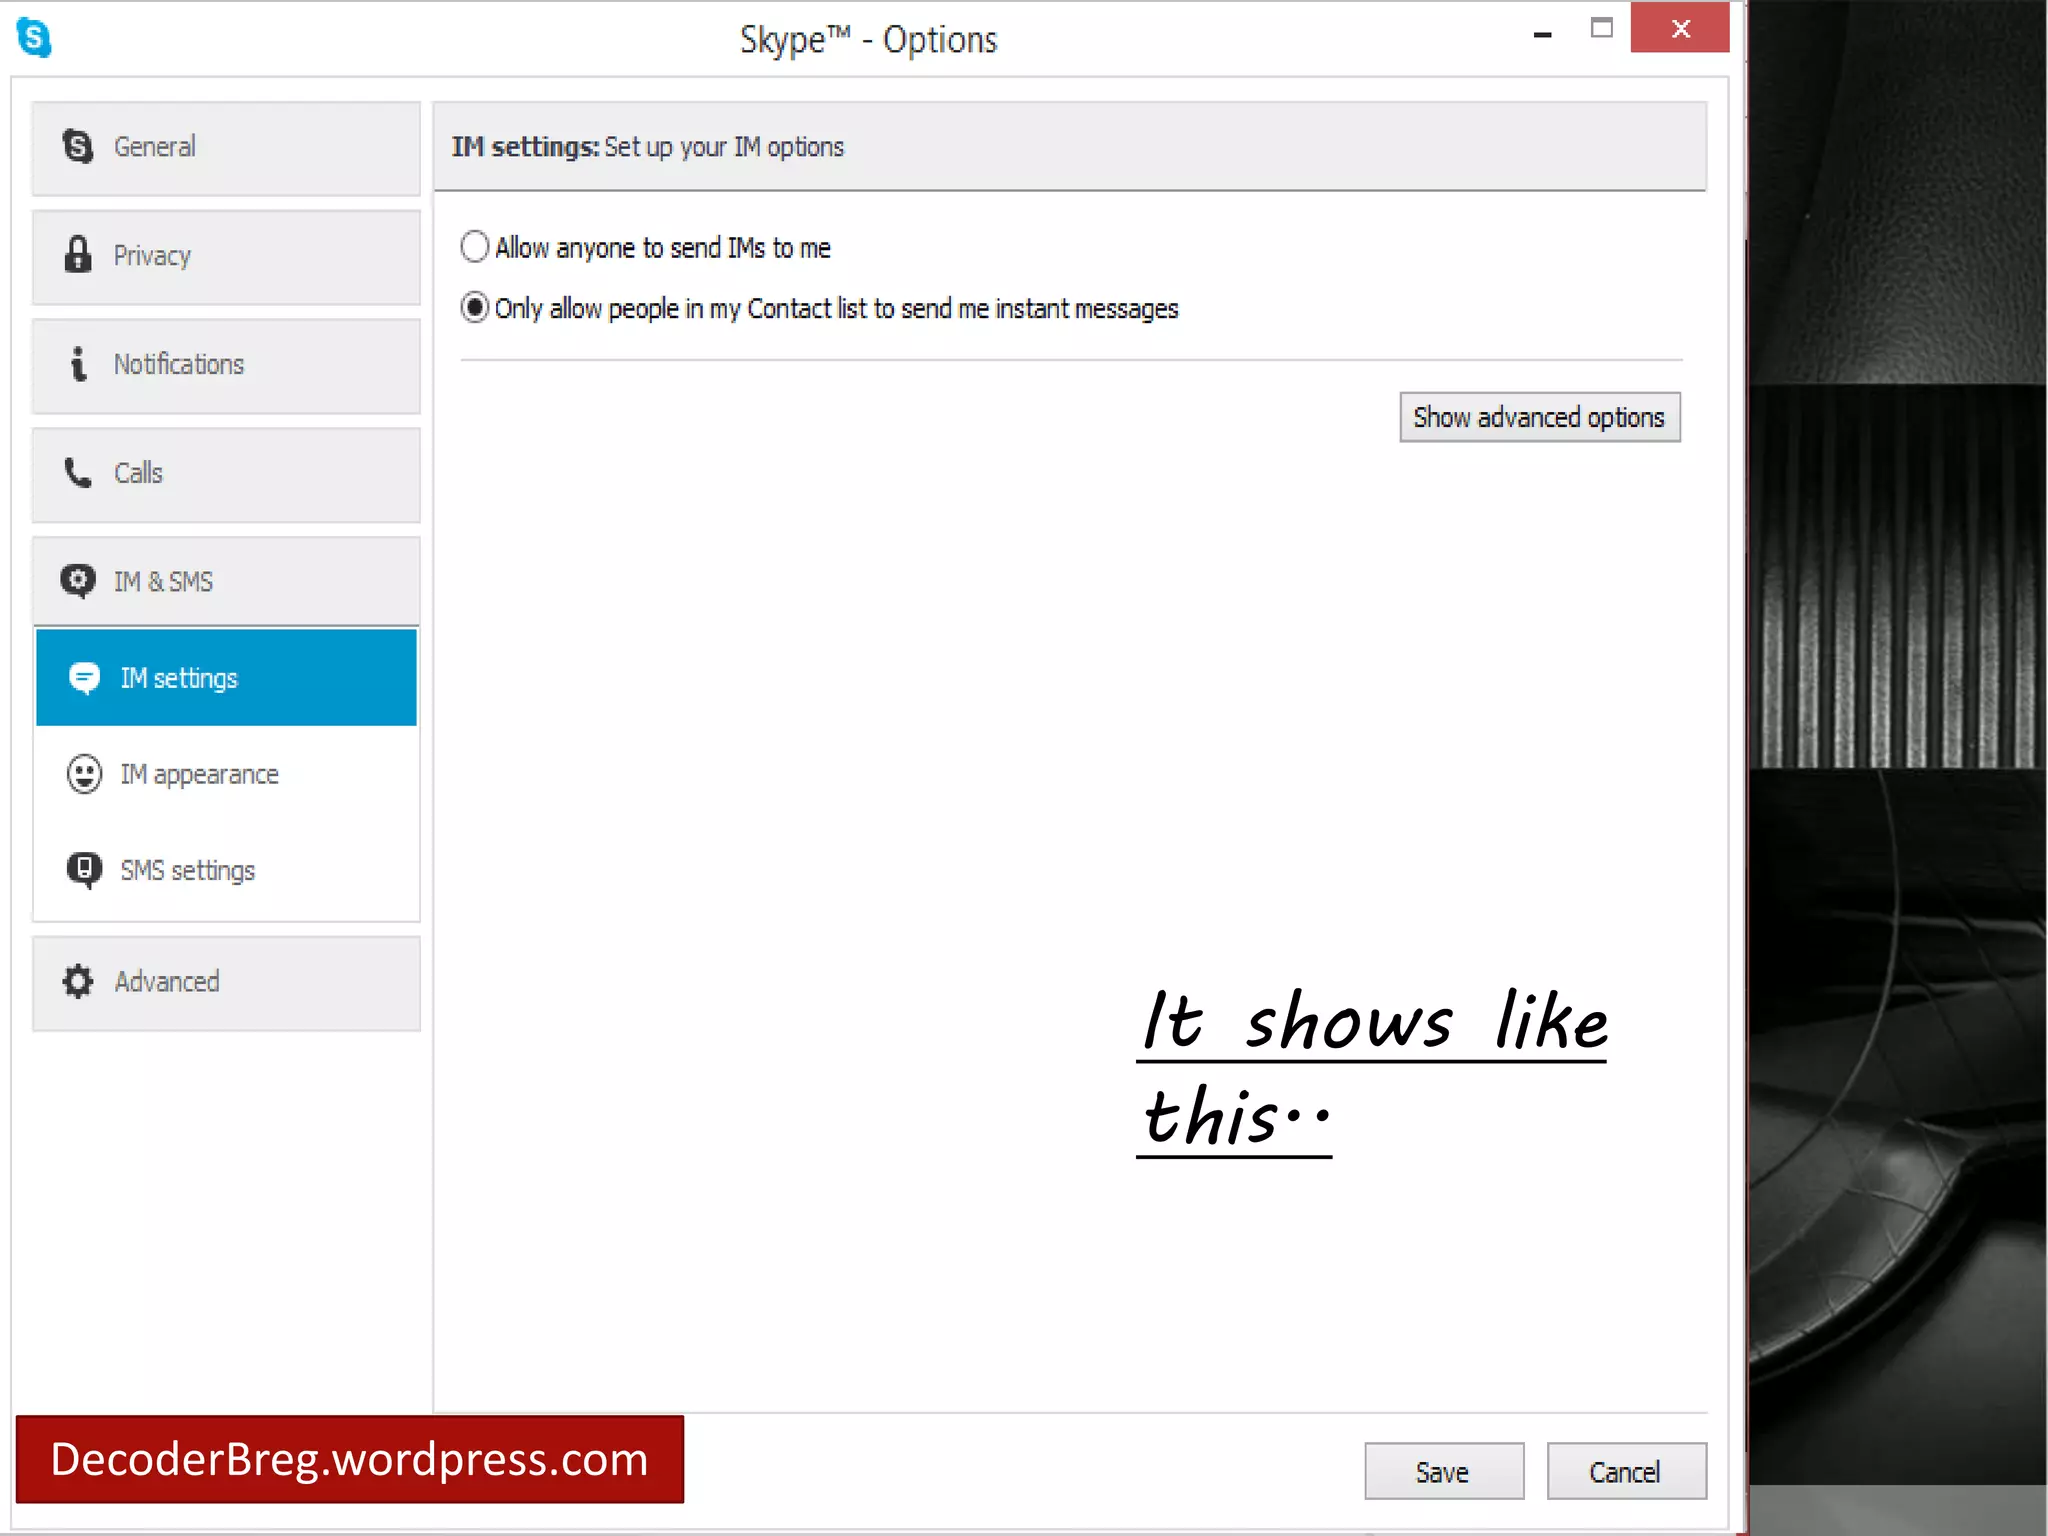This screenshot has width=2048, height=1536.
Task: Click the chat bubble icon beside IM & SMS
Action: tap(78, 581)
